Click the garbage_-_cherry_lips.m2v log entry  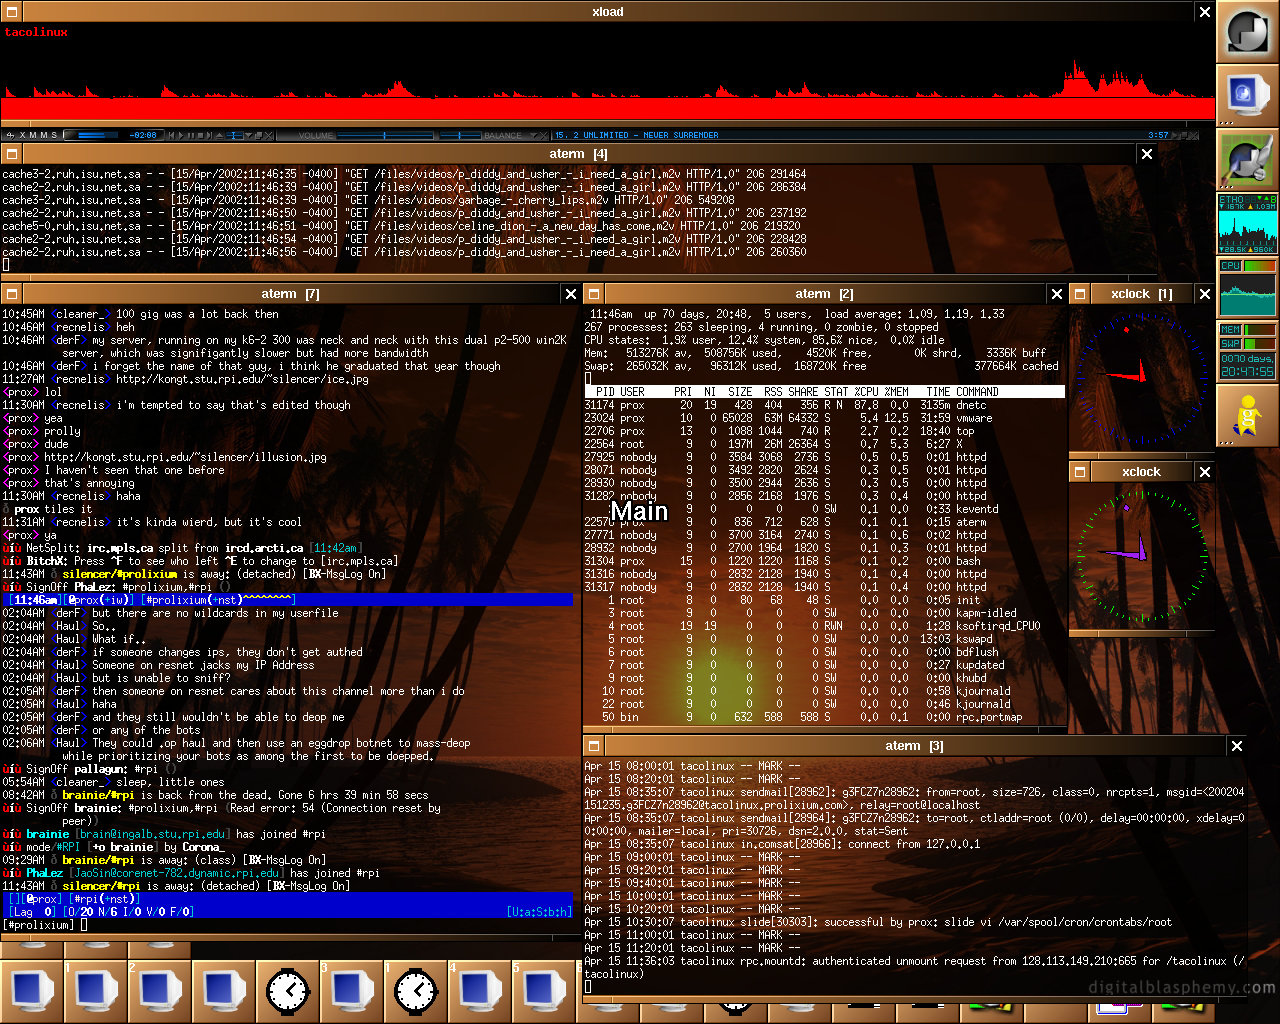[x=368, y=200]
